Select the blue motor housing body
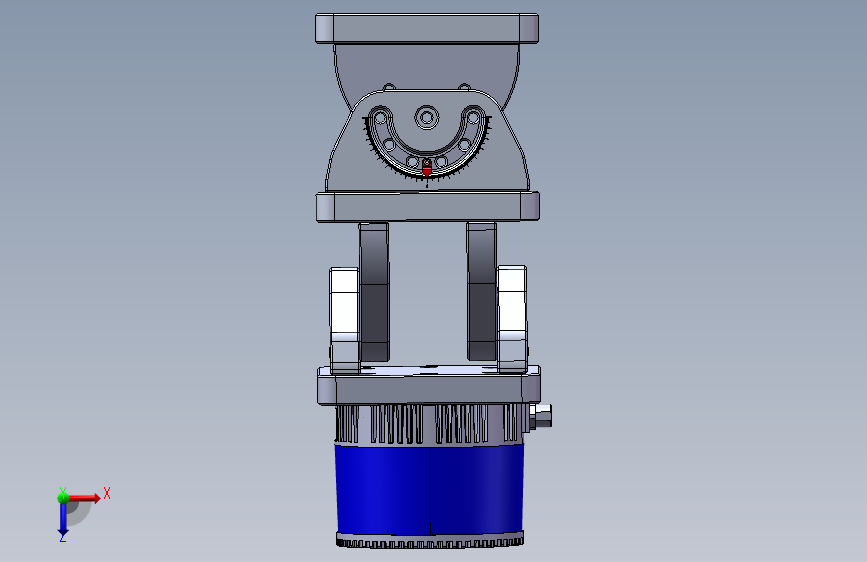Viewport: 867px width, 562px height. pos(430,488)
